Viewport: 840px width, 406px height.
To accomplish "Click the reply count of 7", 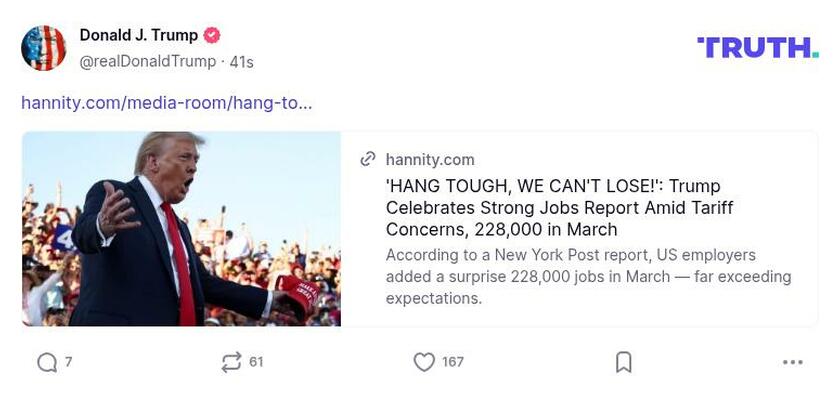I will click(68, 362).
